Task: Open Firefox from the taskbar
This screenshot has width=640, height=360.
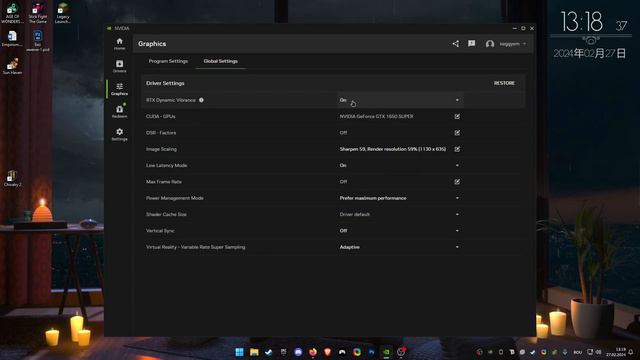Action: point(313,352)
